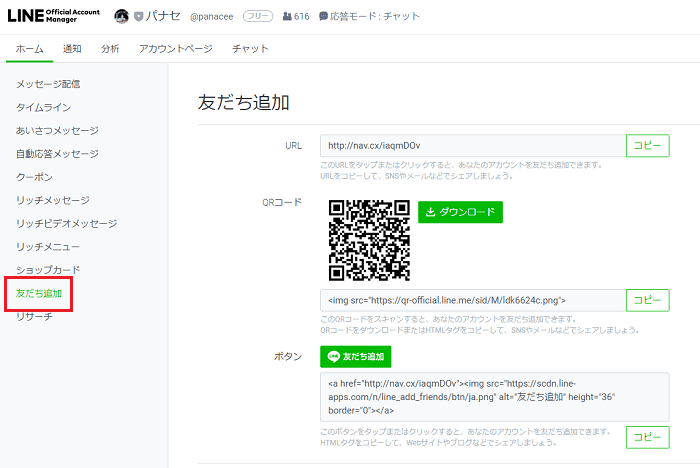Click the 友だち追加 page heading
Image resolution: width=700 pixels, height=468 pixels.
point(244,103)
